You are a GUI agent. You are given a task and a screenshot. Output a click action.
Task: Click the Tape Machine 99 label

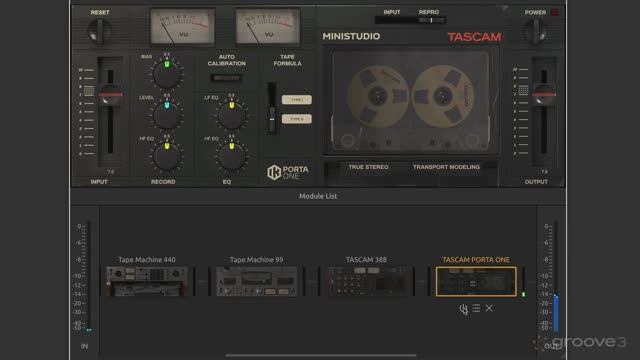click(x=257, y=260)
